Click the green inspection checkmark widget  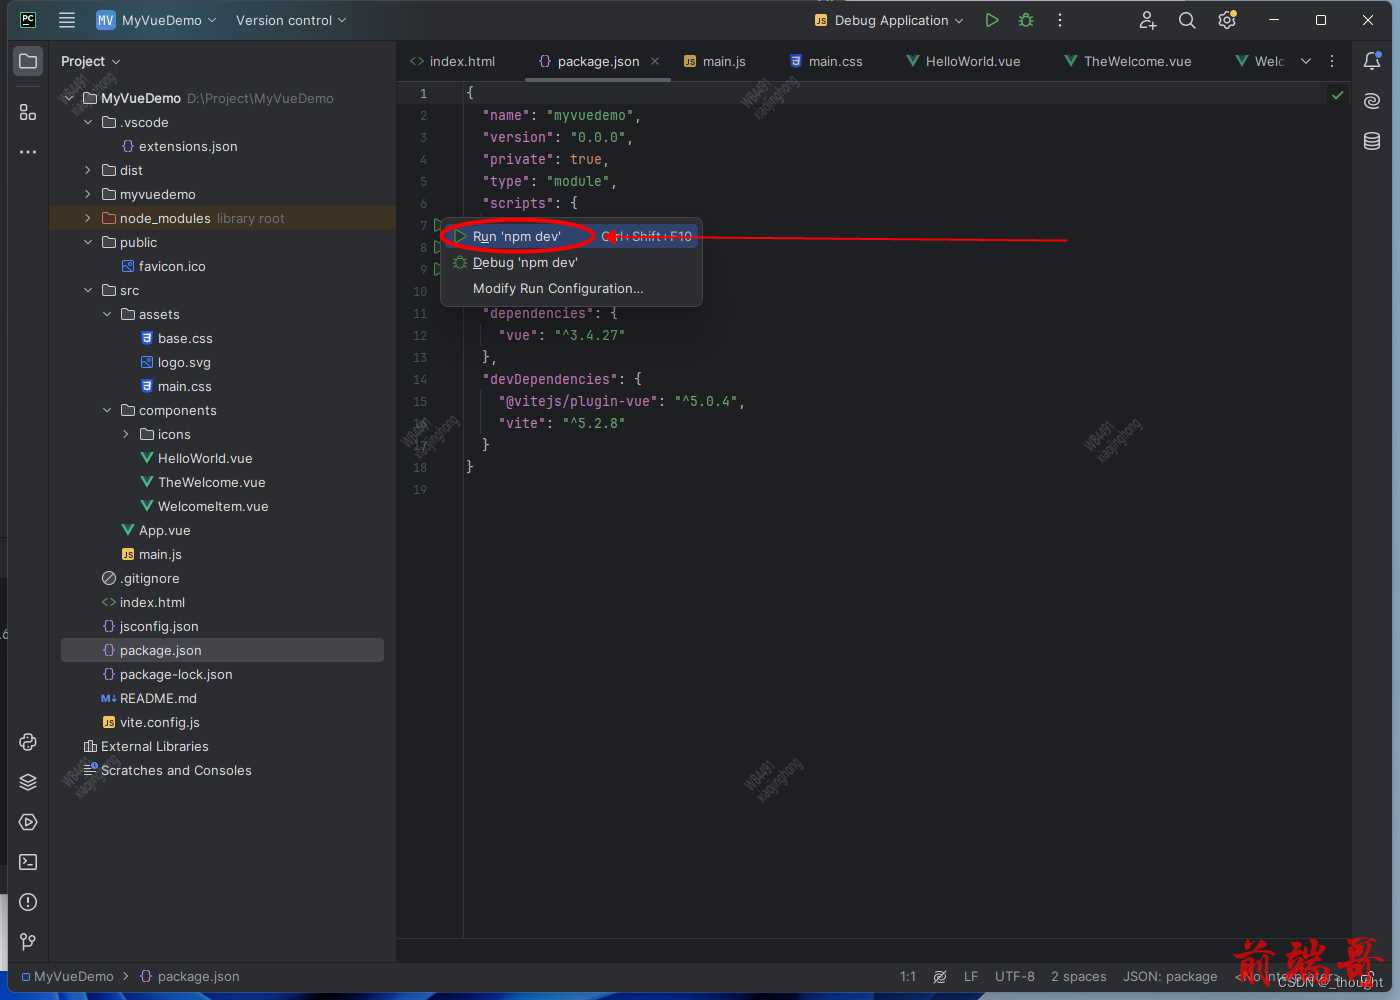pyautogui.click(x=1337, y=95)
